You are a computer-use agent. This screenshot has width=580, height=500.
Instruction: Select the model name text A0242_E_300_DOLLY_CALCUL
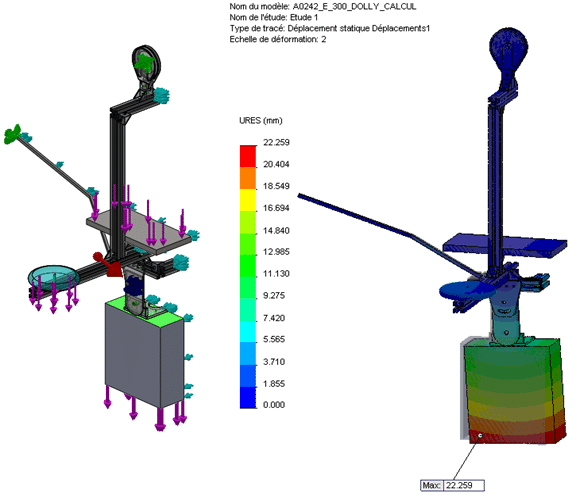(354, 7)
